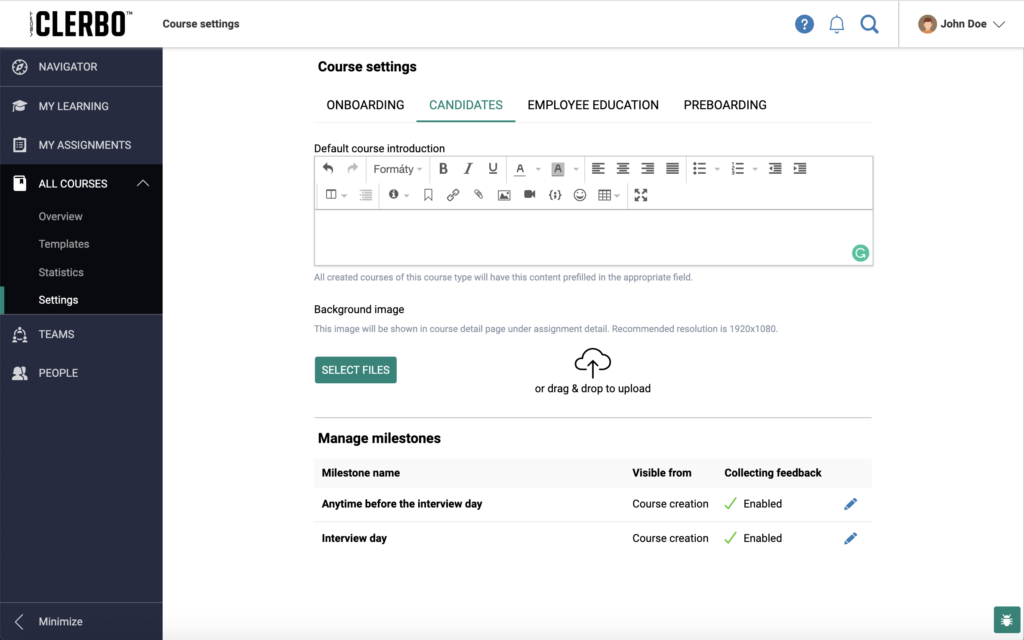
Task: Center align text
Action: pyautogui.click(x=622, y=168)
